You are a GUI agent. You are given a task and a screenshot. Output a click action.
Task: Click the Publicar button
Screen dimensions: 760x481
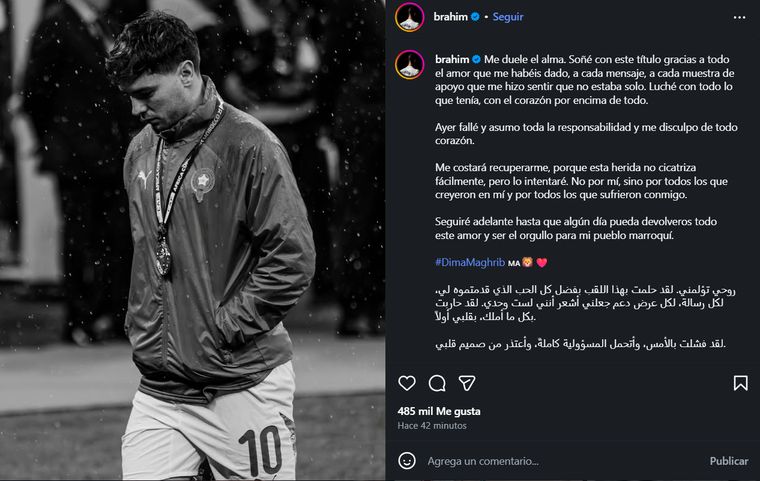[x=729, y=461]
